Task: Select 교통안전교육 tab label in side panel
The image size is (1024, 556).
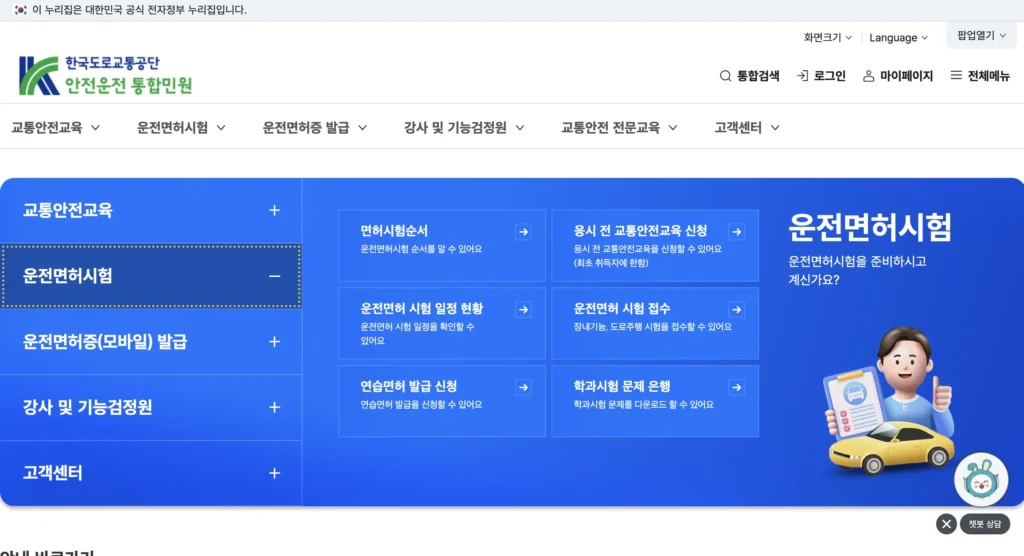Action: [67, 210]
